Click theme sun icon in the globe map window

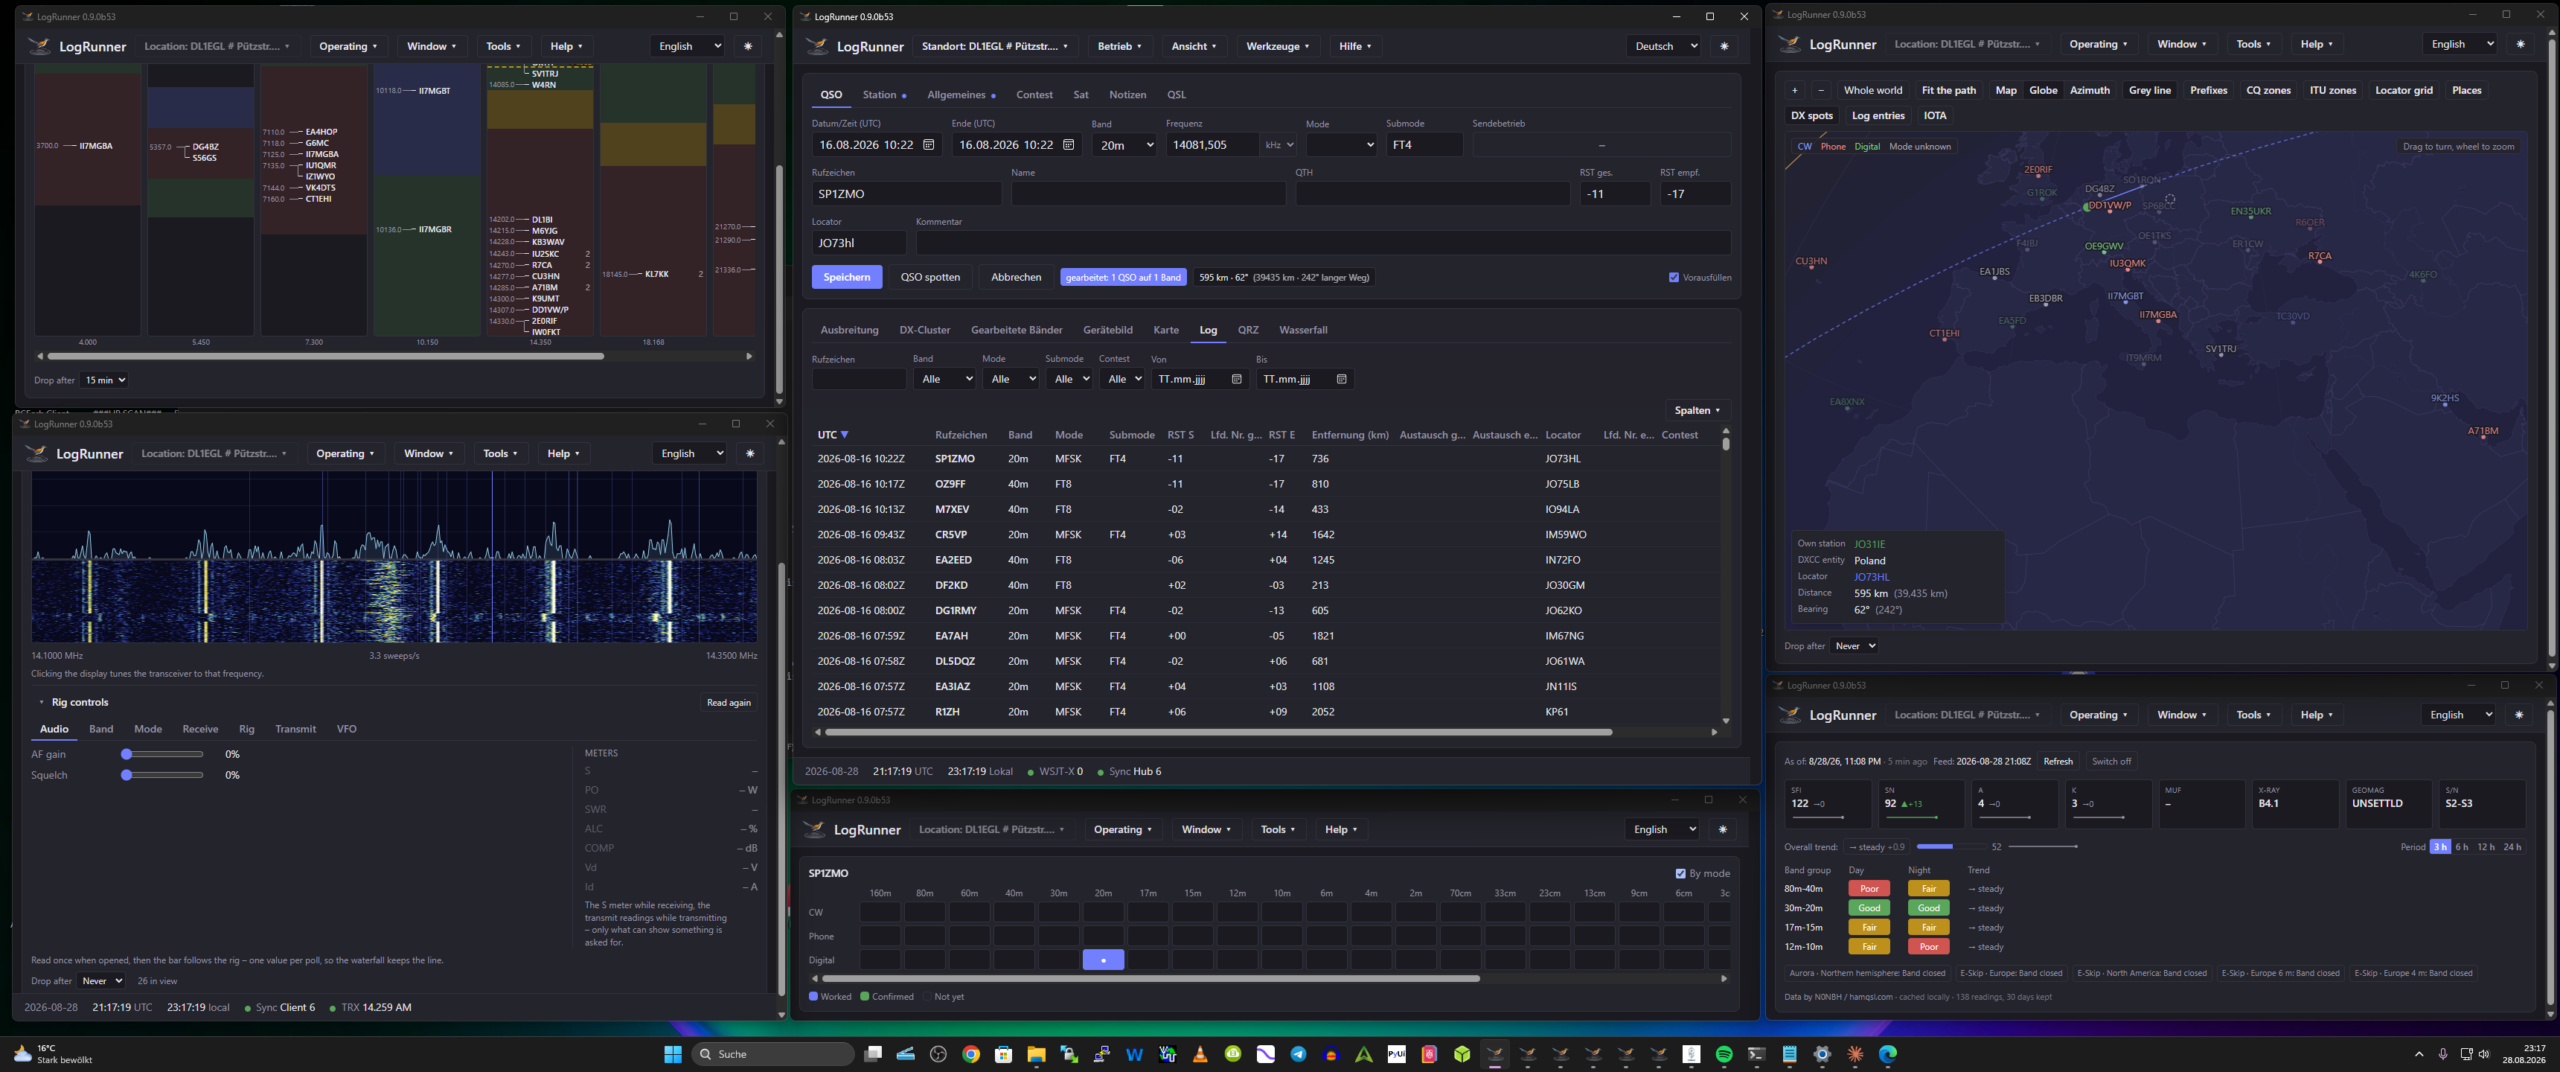(x=2520, y=44)
